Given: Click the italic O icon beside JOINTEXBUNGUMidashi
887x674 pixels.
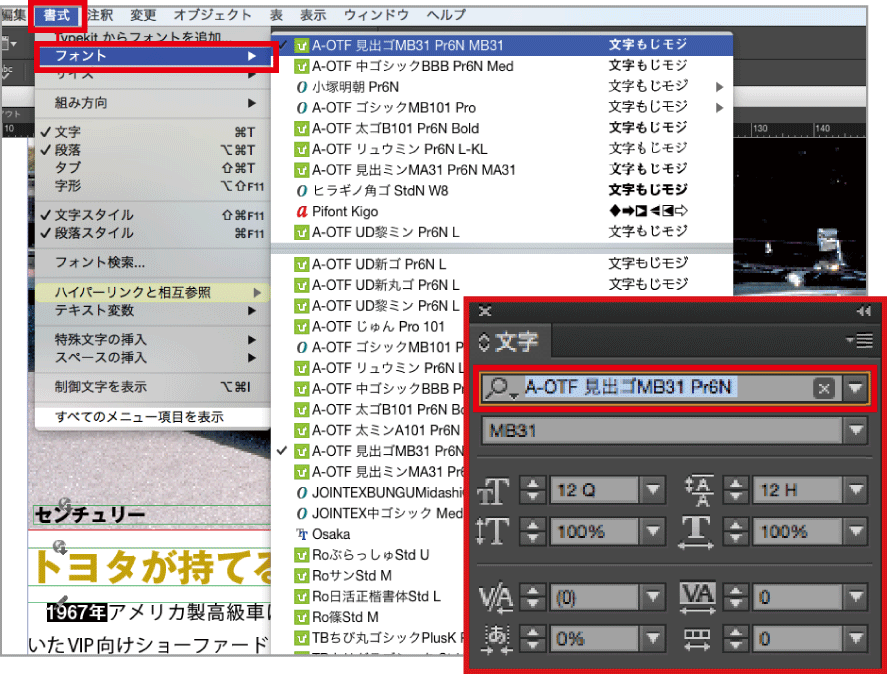Looking at the screenshot, I should (x=302, y=493).
